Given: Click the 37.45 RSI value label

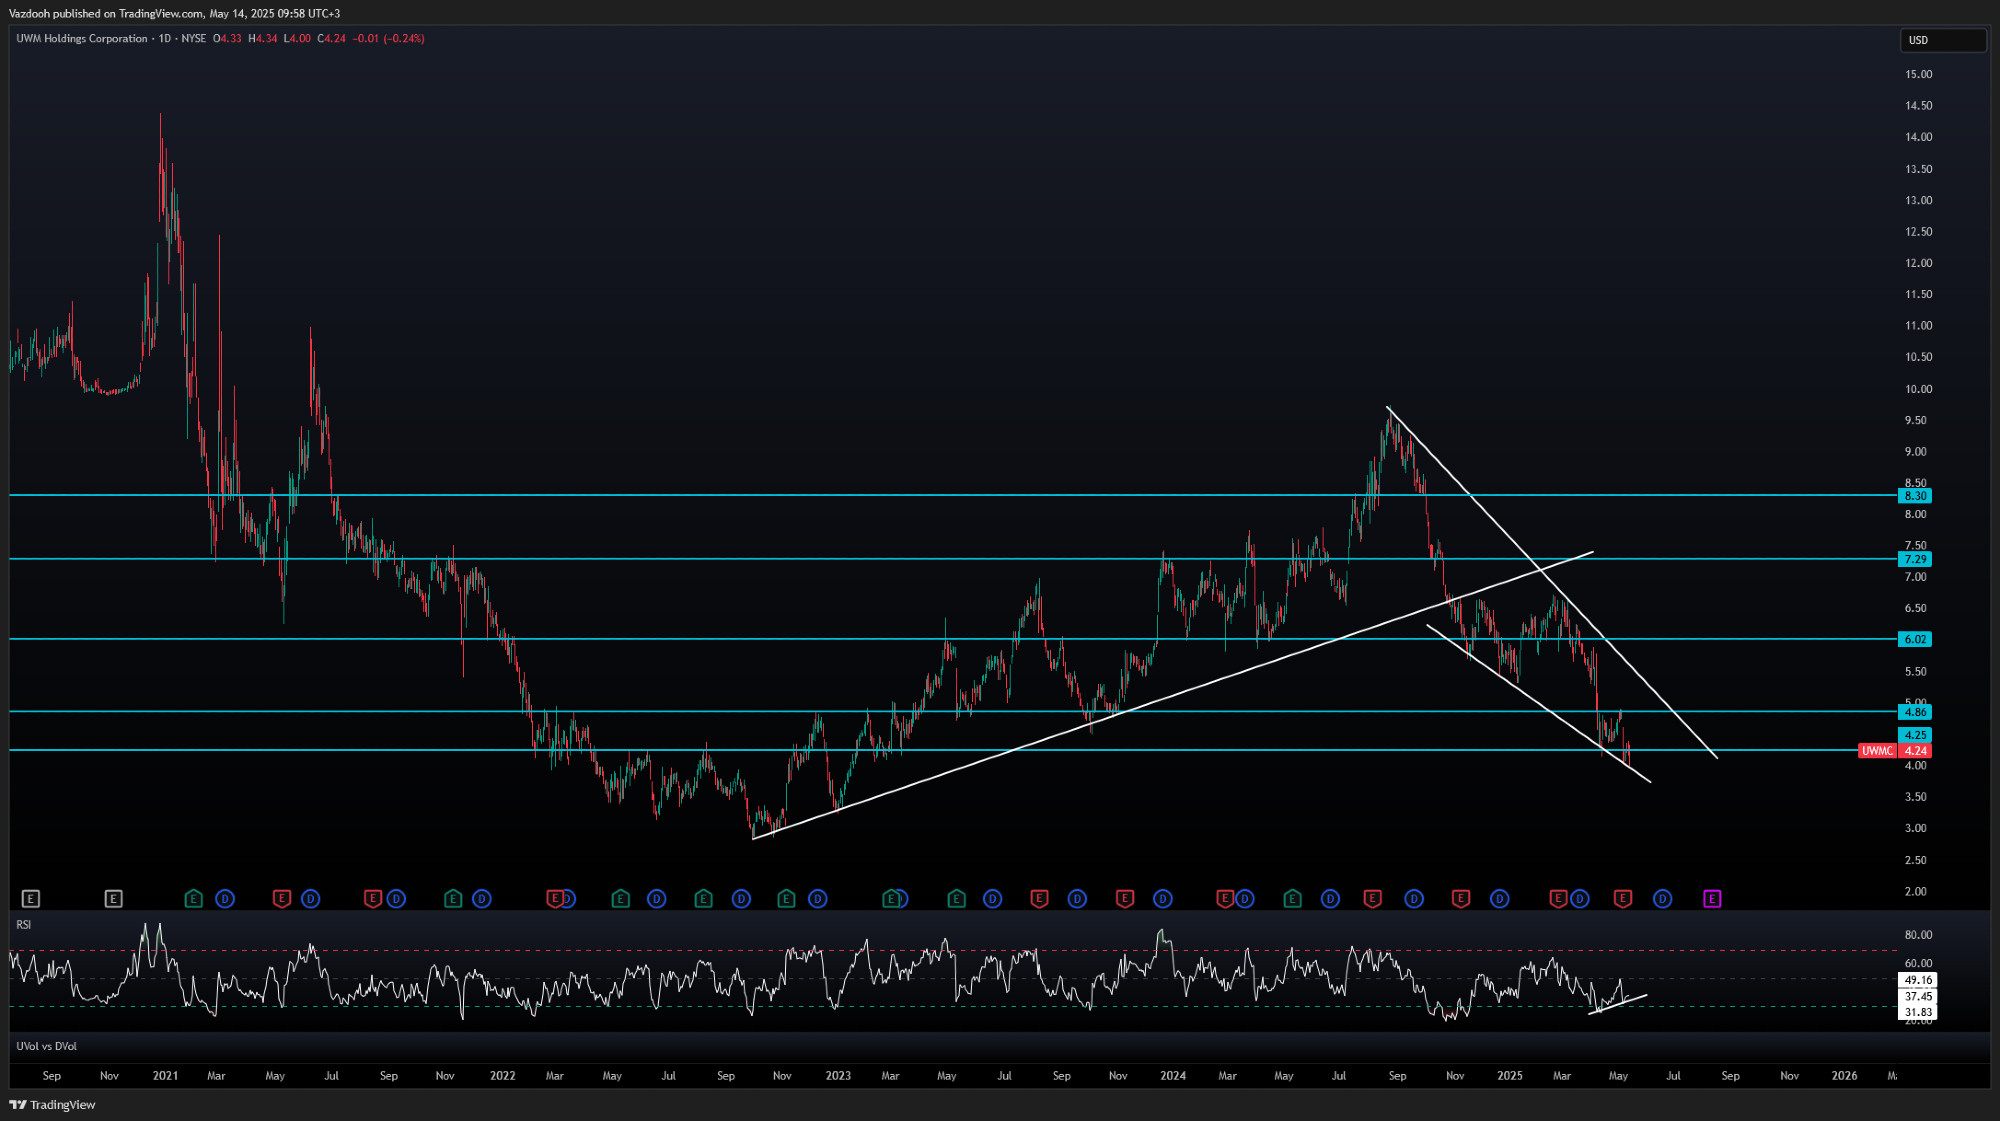Looking at the screenshot, I should click(x=1917, y=996).
